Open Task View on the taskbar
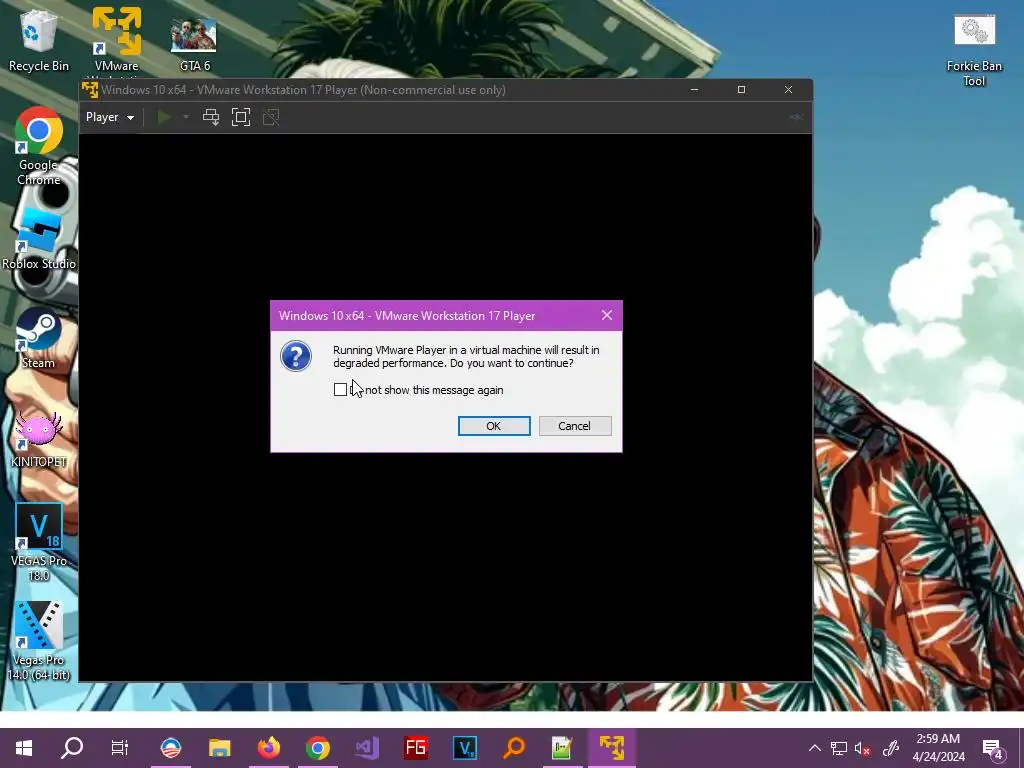 tap(120, 748)
